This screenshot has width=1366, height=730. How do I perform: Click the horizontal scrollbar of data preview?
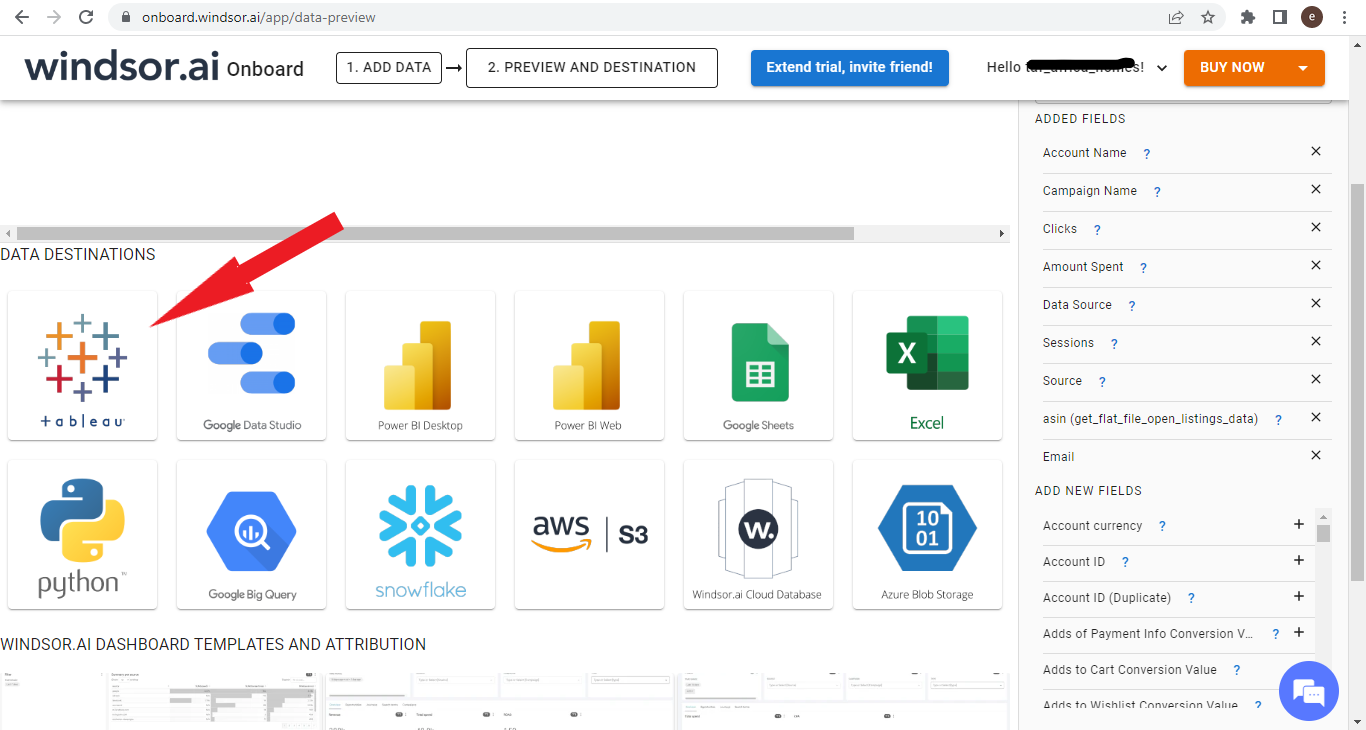436,233
